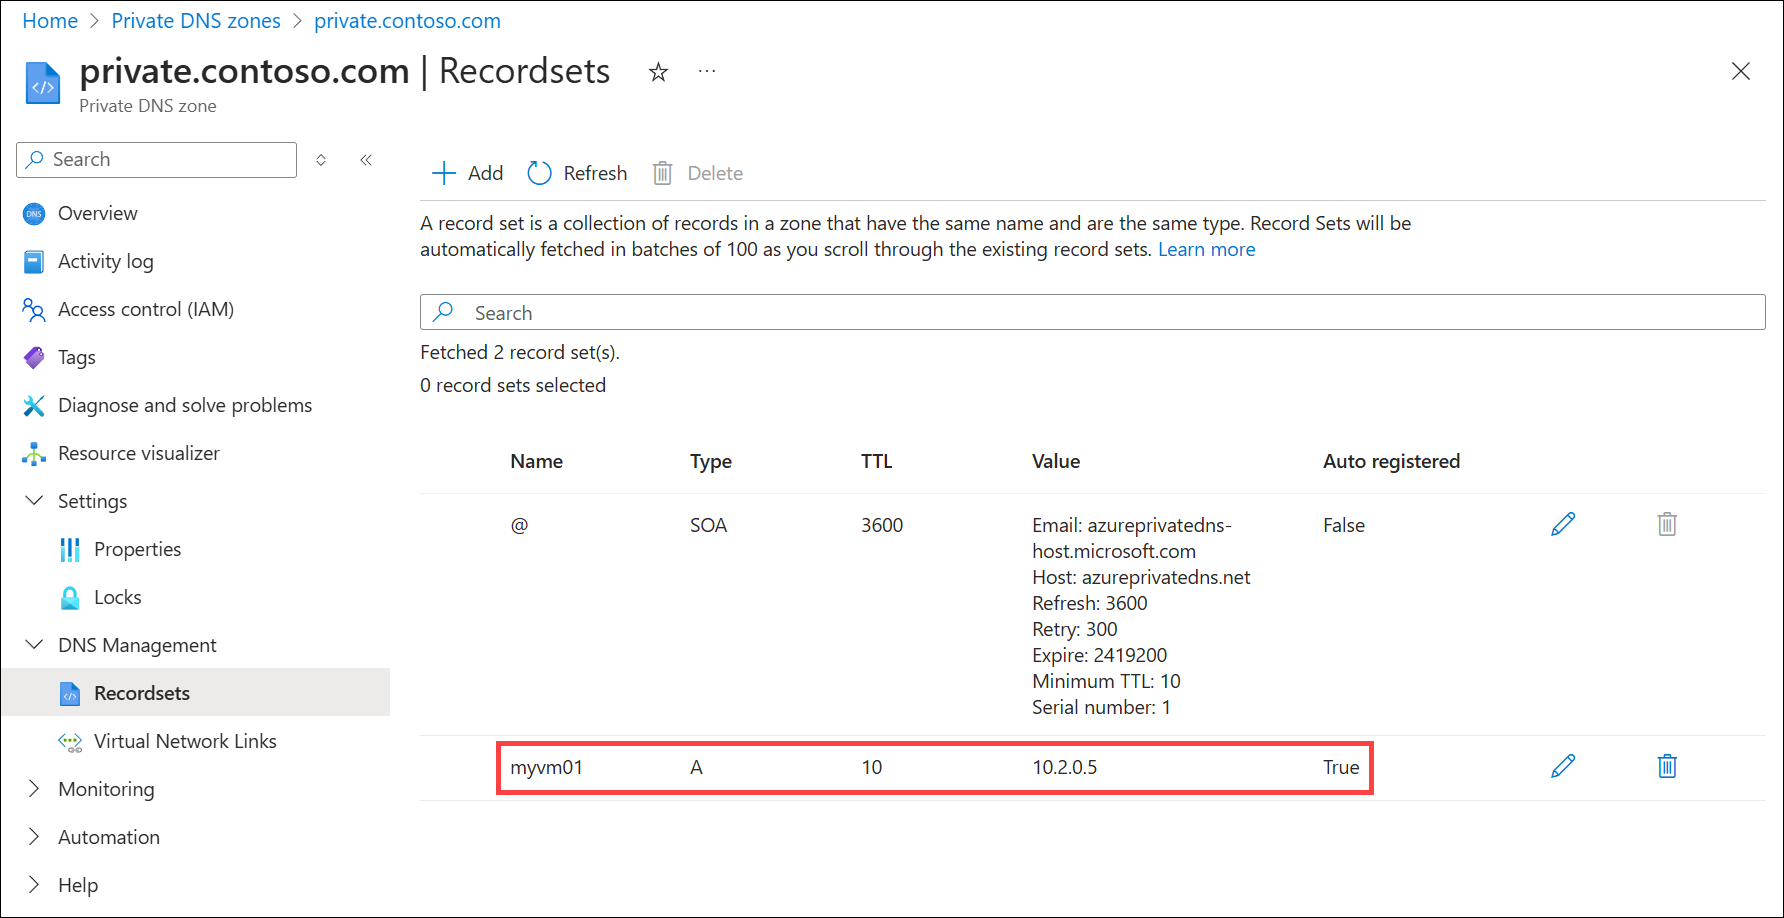This screenshot has height=918, width=1784.
Task: Select the Tags icon in the sidebar
Action: point(33,357)
